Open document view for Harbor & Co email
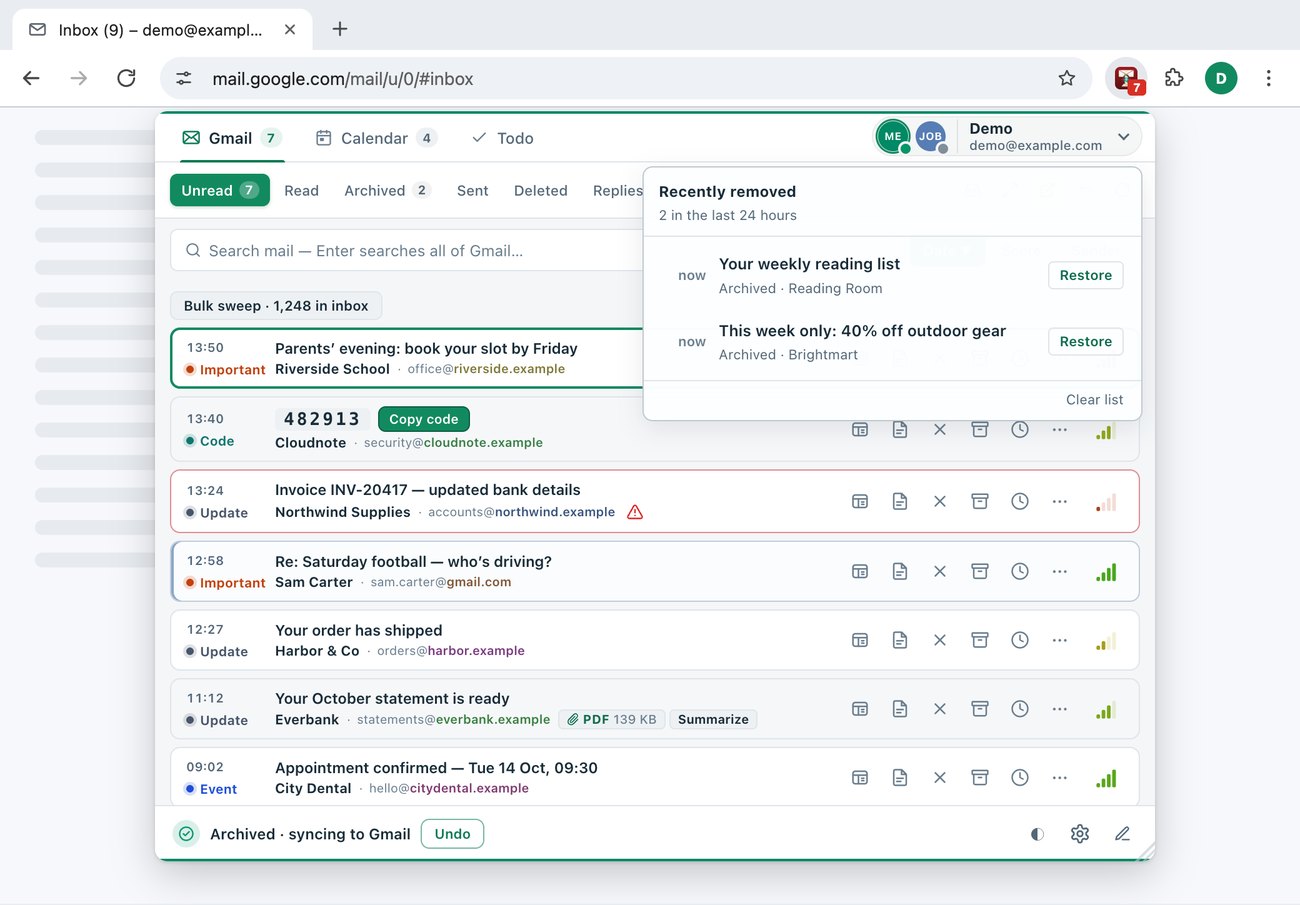This screenshot has height=905, width=1300. coord(900,640)
